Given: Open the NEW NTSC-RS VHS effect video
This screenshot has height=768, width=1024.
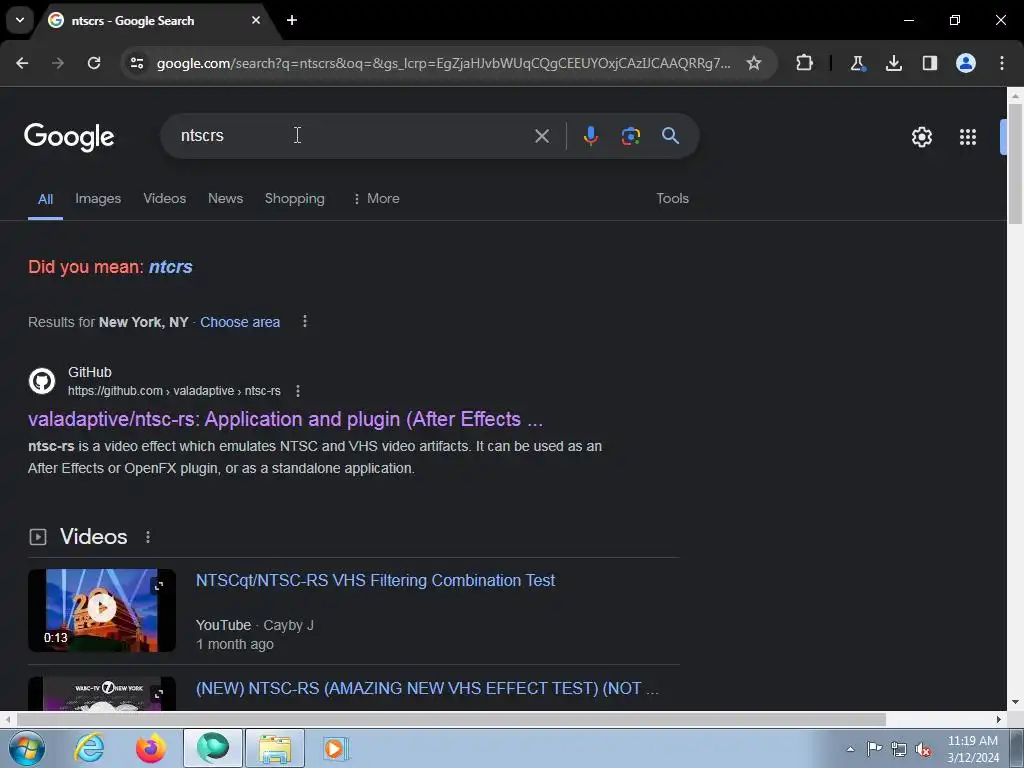Looking at the screenshot, I should pos(427,688).
